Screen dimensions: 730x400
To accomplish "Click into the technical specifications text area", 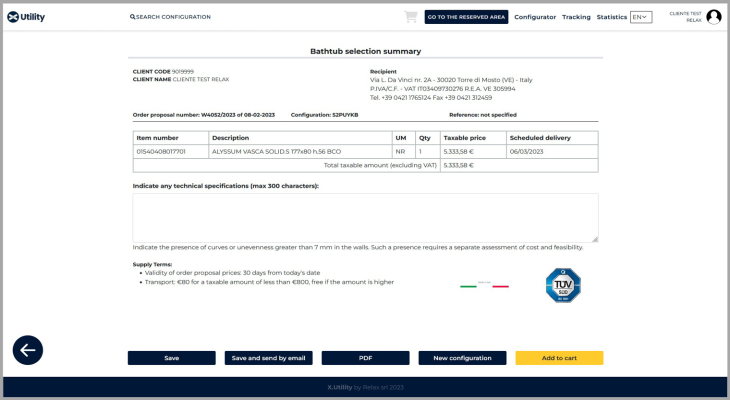I will tap(365, 218).
